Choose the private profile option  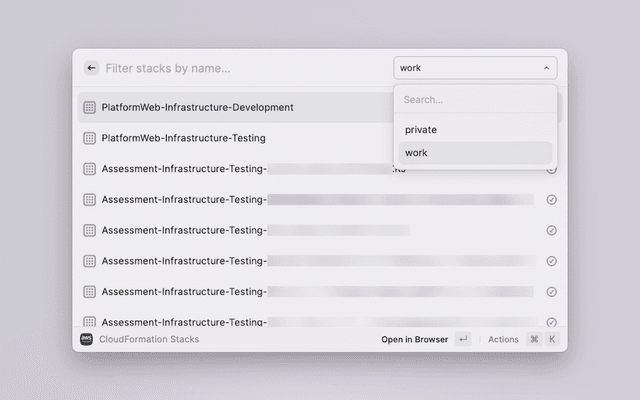coord(421,129)
